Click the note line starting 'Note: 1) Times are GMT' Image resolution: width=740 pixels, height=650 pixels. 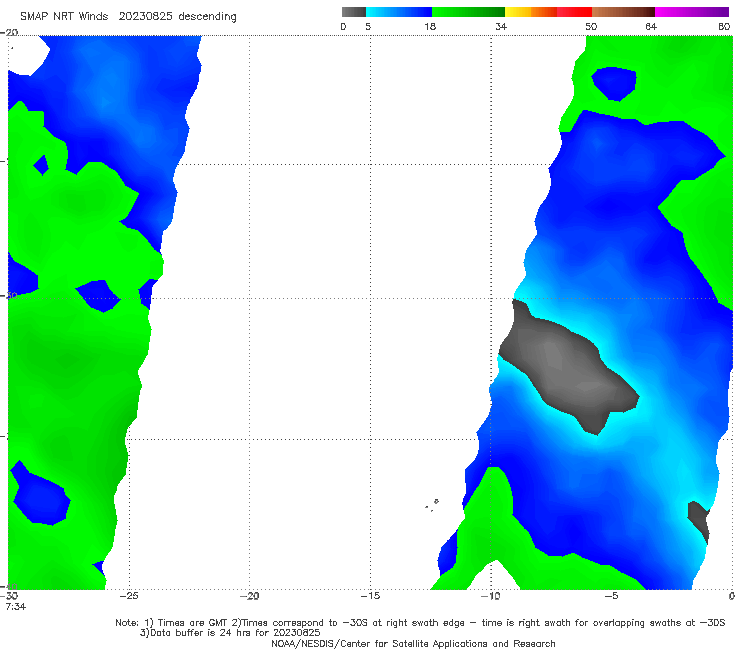420,623
